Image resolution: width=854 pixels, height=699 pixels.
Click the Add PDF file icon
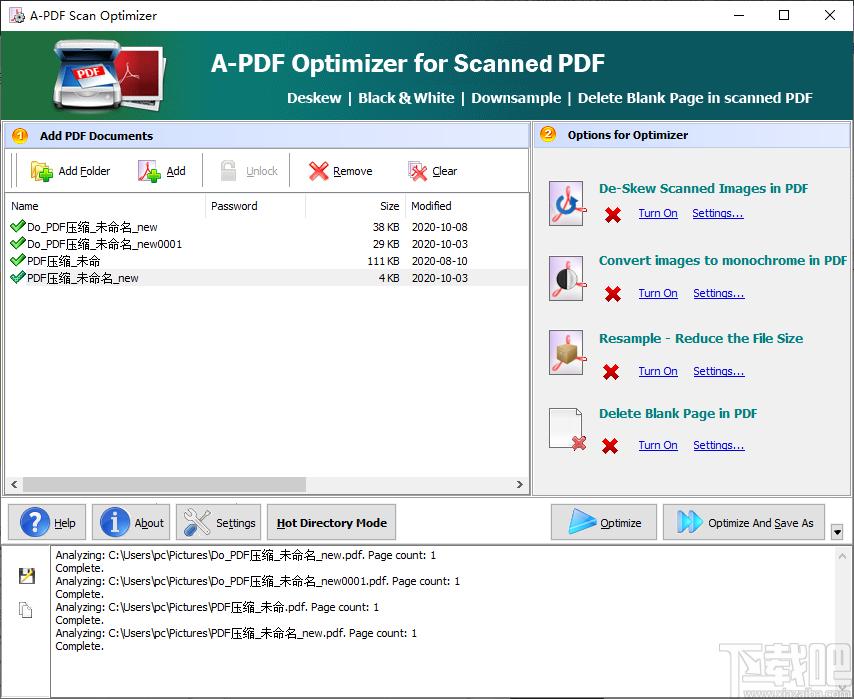(x=149, y=171)
